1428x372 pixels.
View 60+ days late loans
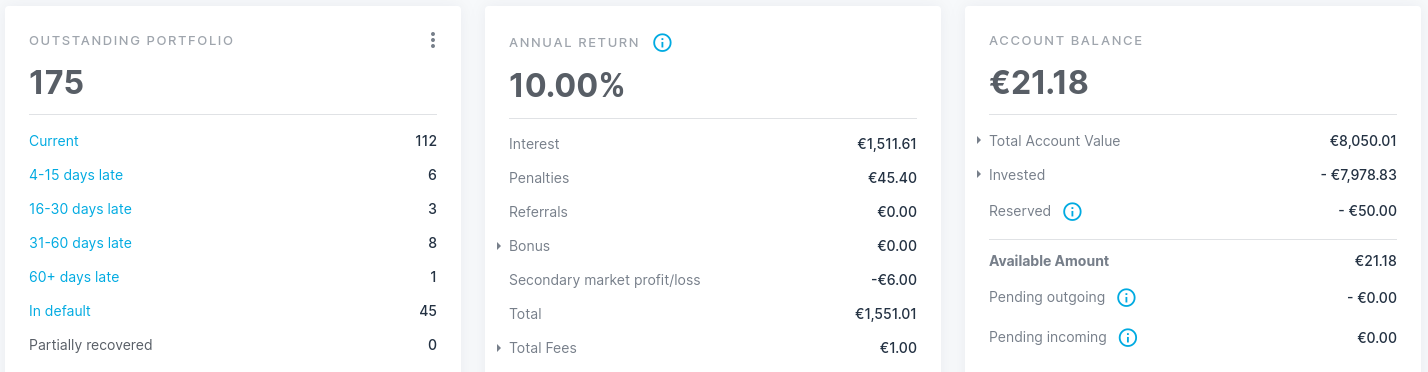[x=74, y=277]
